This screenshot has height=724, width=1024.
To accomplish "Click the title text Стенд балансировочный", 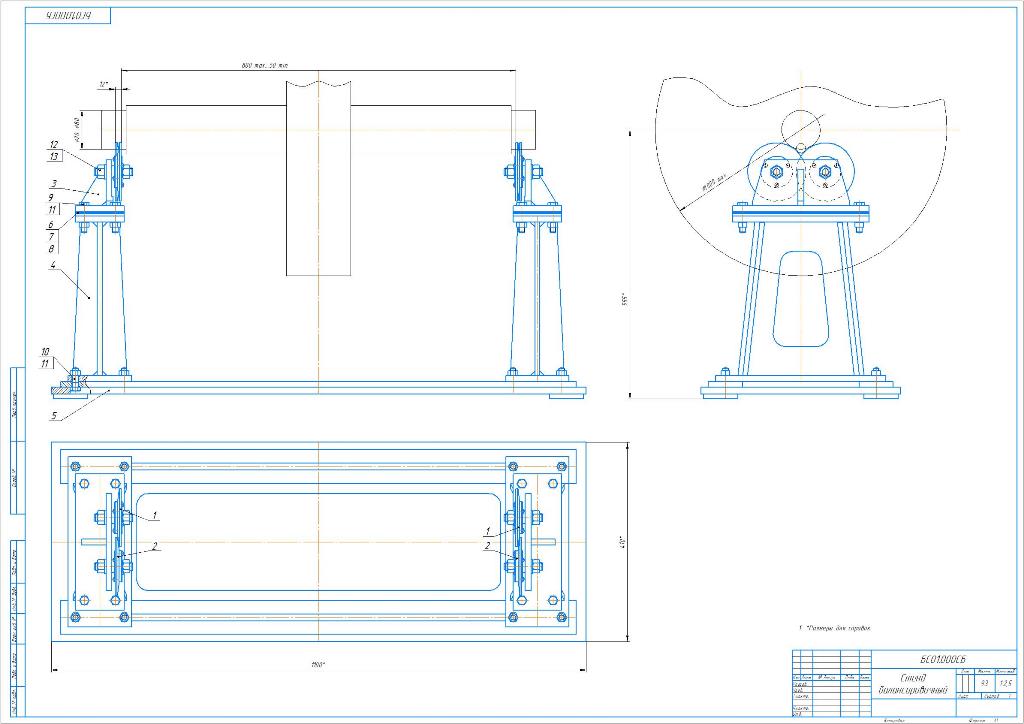I will tap(913, 684).
